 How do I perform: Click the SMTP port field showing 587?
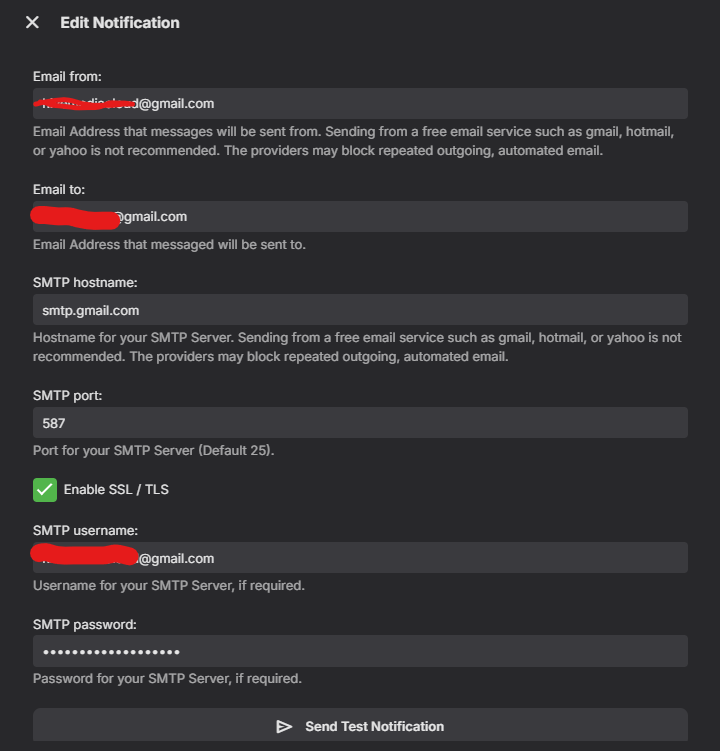[x=360, y=423]
